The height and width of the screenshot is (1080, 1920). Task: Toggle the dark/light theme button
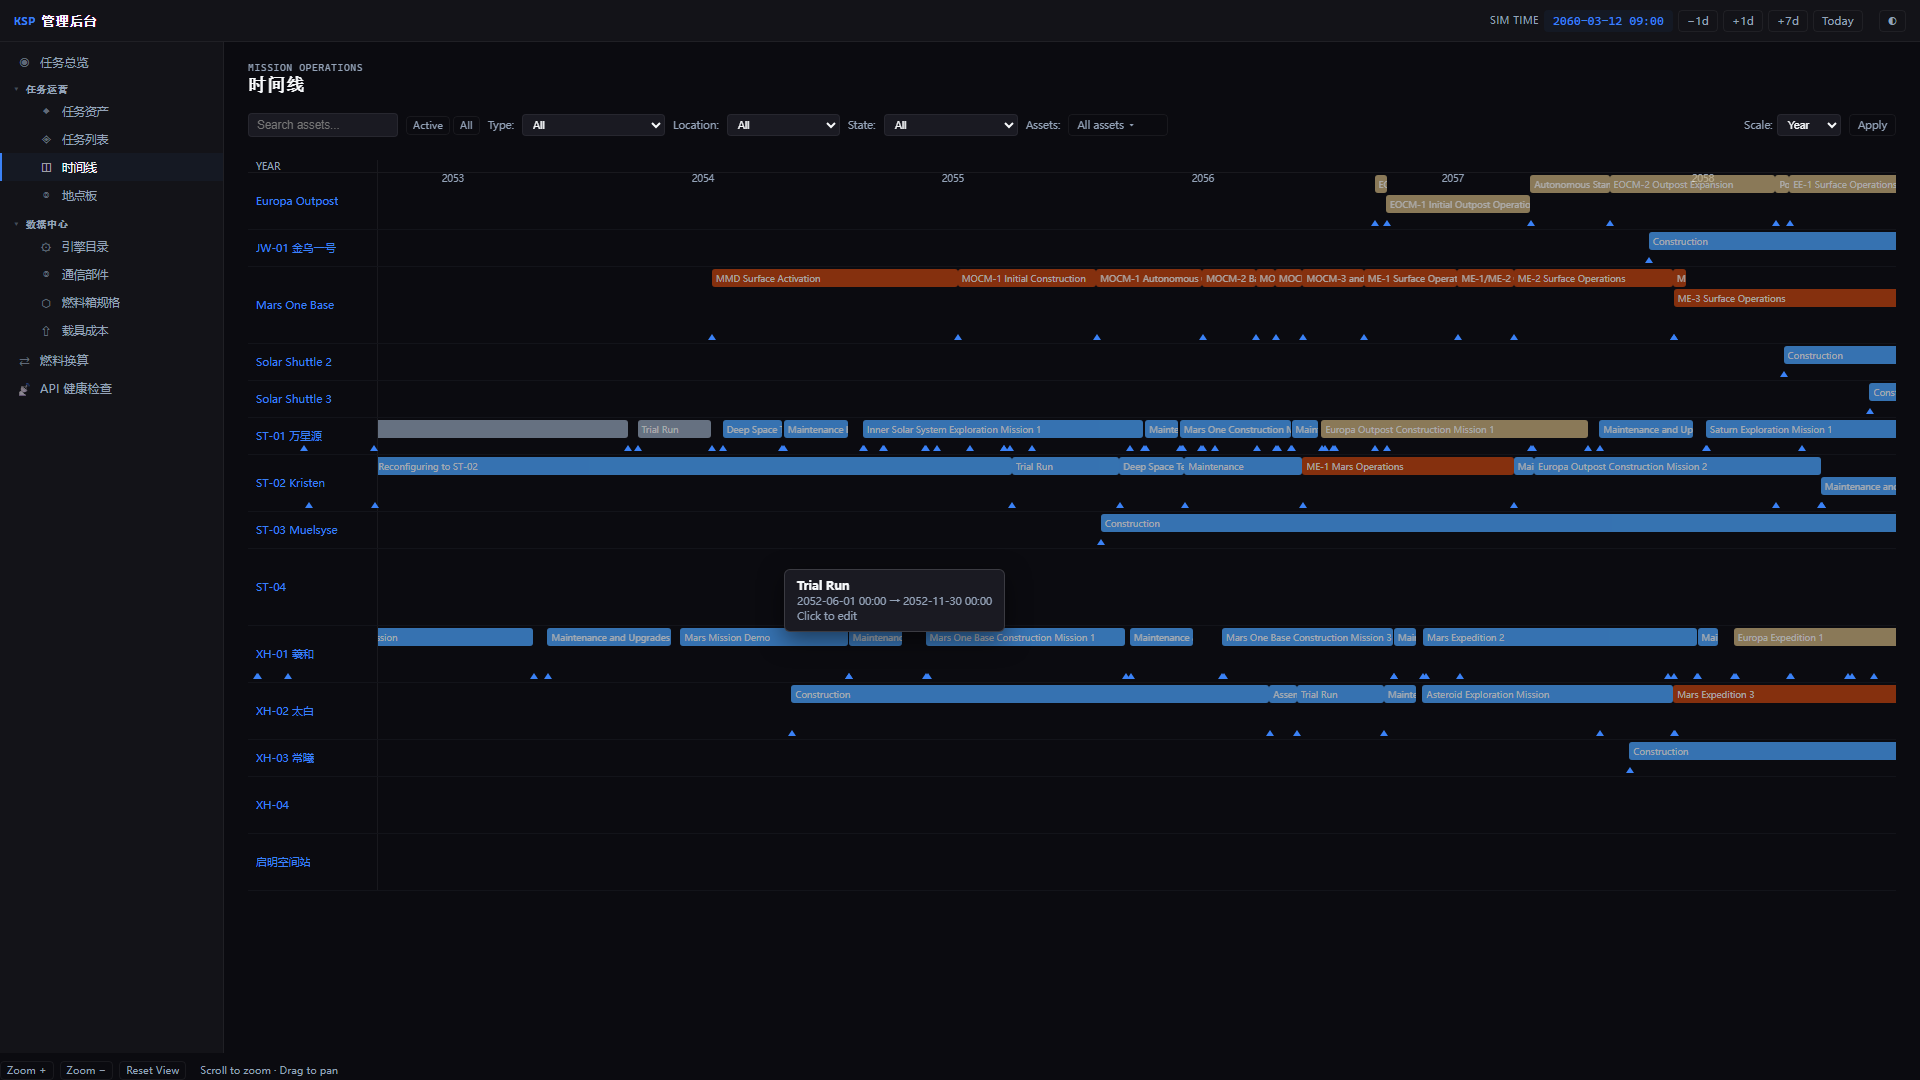pyautogui.click(x=1892, y=21)
